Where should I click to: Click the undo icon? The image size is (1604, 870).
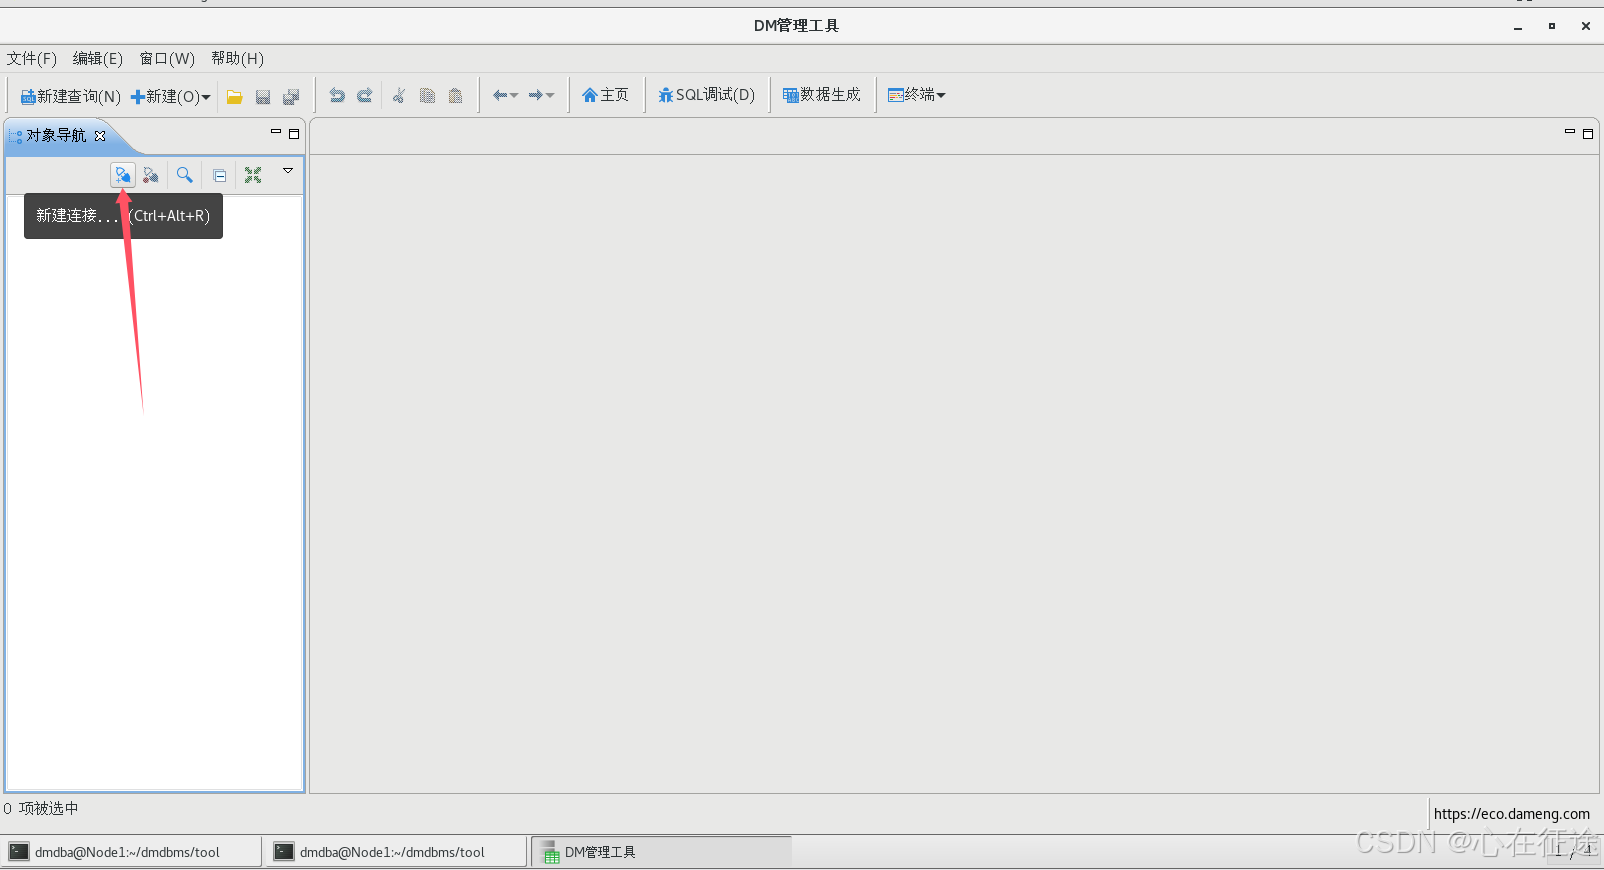(x=337, y=95)
